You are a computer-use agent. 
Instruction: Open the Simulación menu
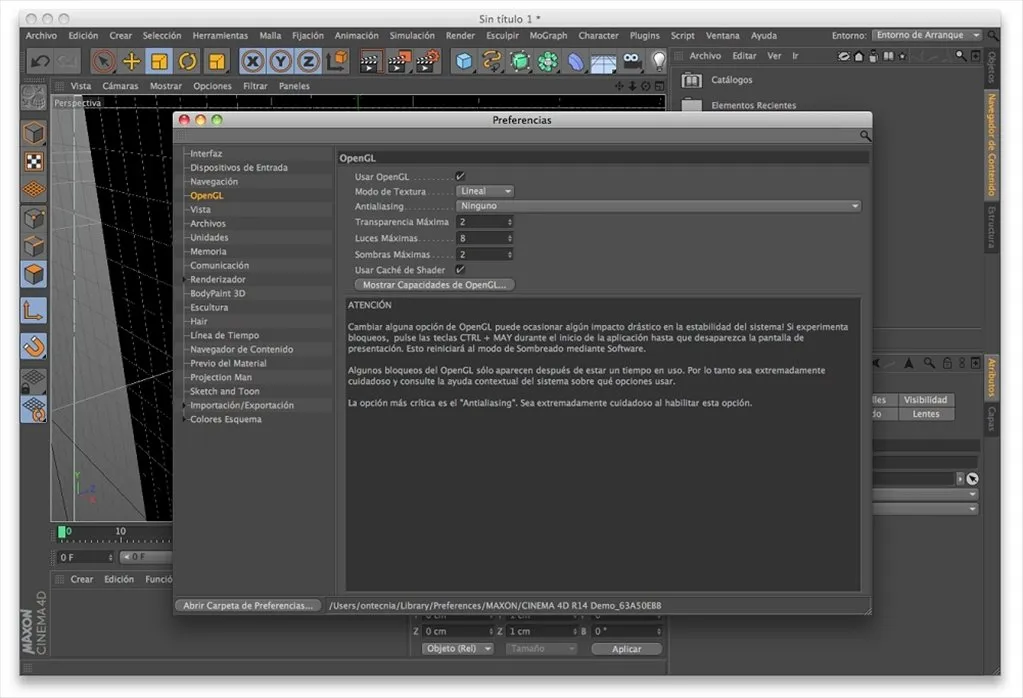412,36
